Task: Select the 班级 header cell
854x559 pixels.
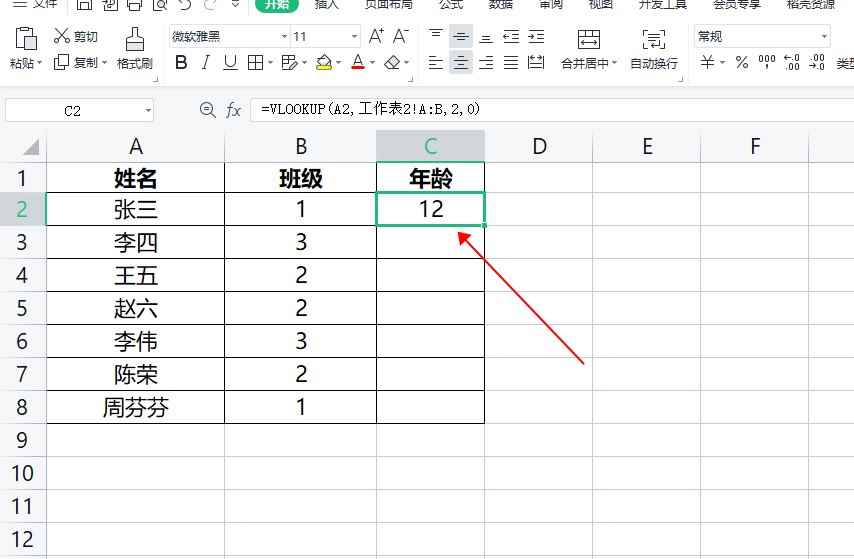Action: (301, 178)
